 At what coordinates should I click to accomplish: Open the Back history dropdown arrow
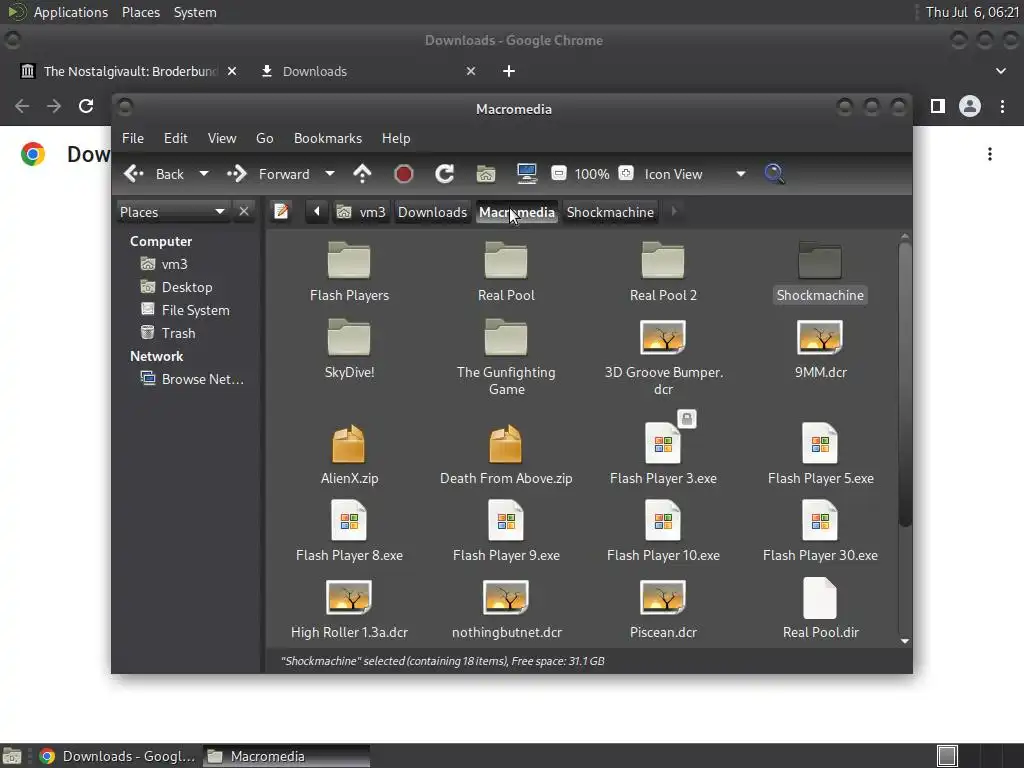pyautogui.click(x=204, y=174)
